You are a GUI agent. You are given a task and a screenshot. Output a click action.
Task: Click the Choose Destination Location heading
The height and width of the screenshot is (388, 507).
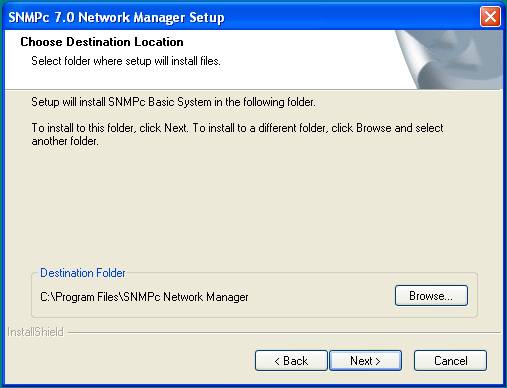[102, 42]
